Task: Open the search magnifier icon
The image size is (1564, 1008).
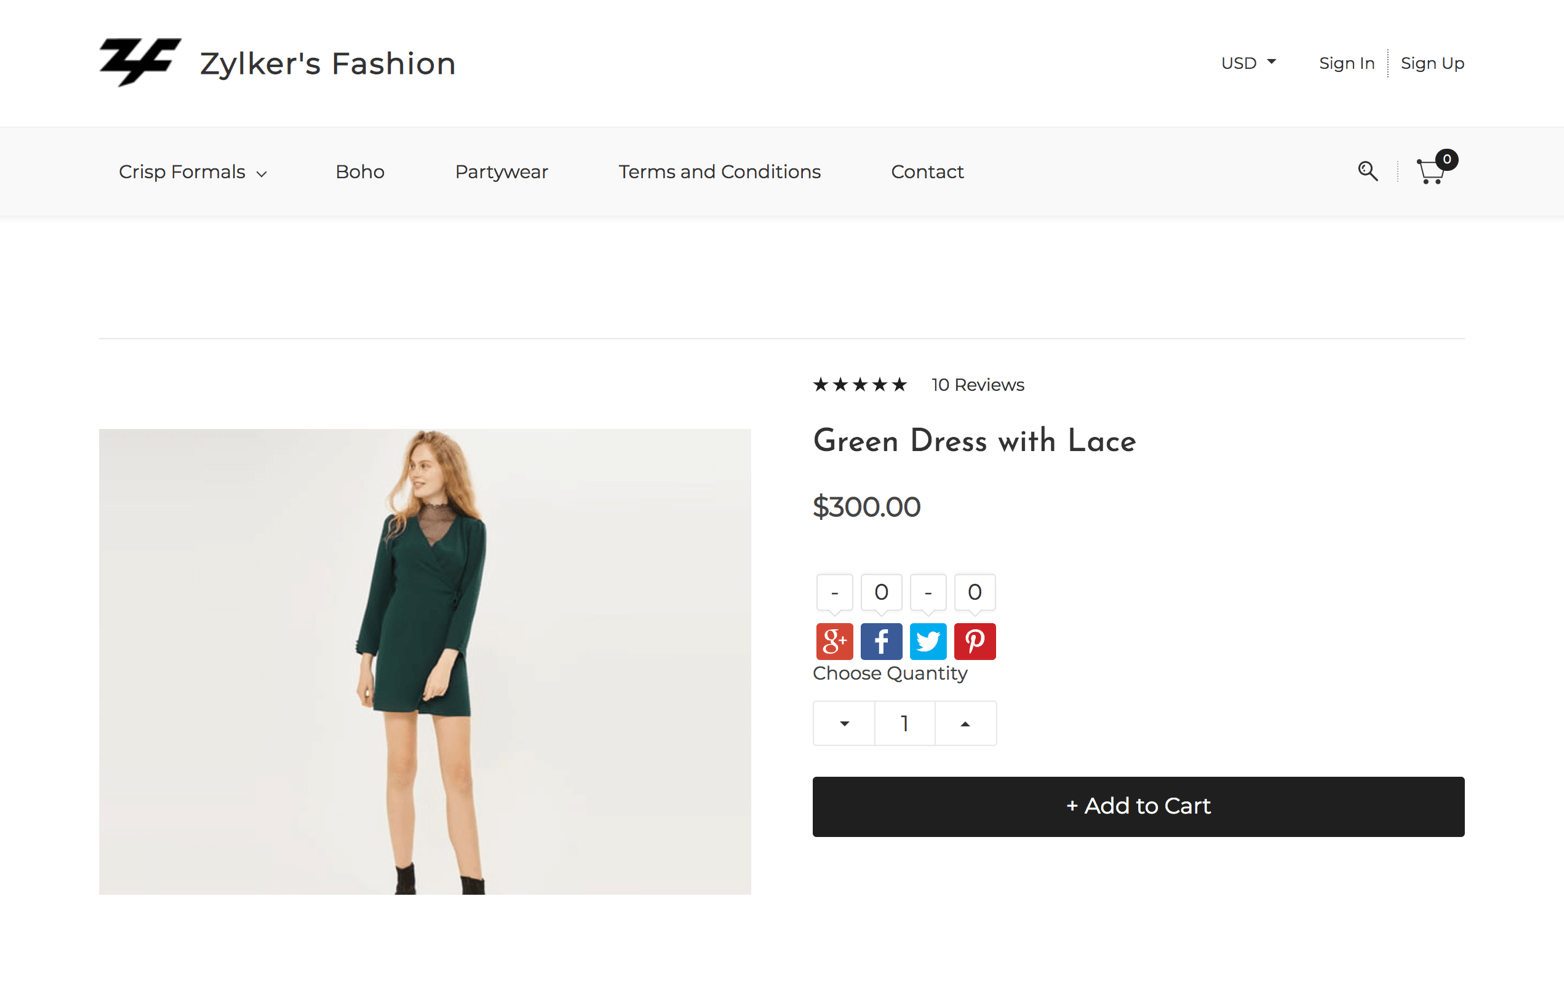Action: click(1367, 171)
